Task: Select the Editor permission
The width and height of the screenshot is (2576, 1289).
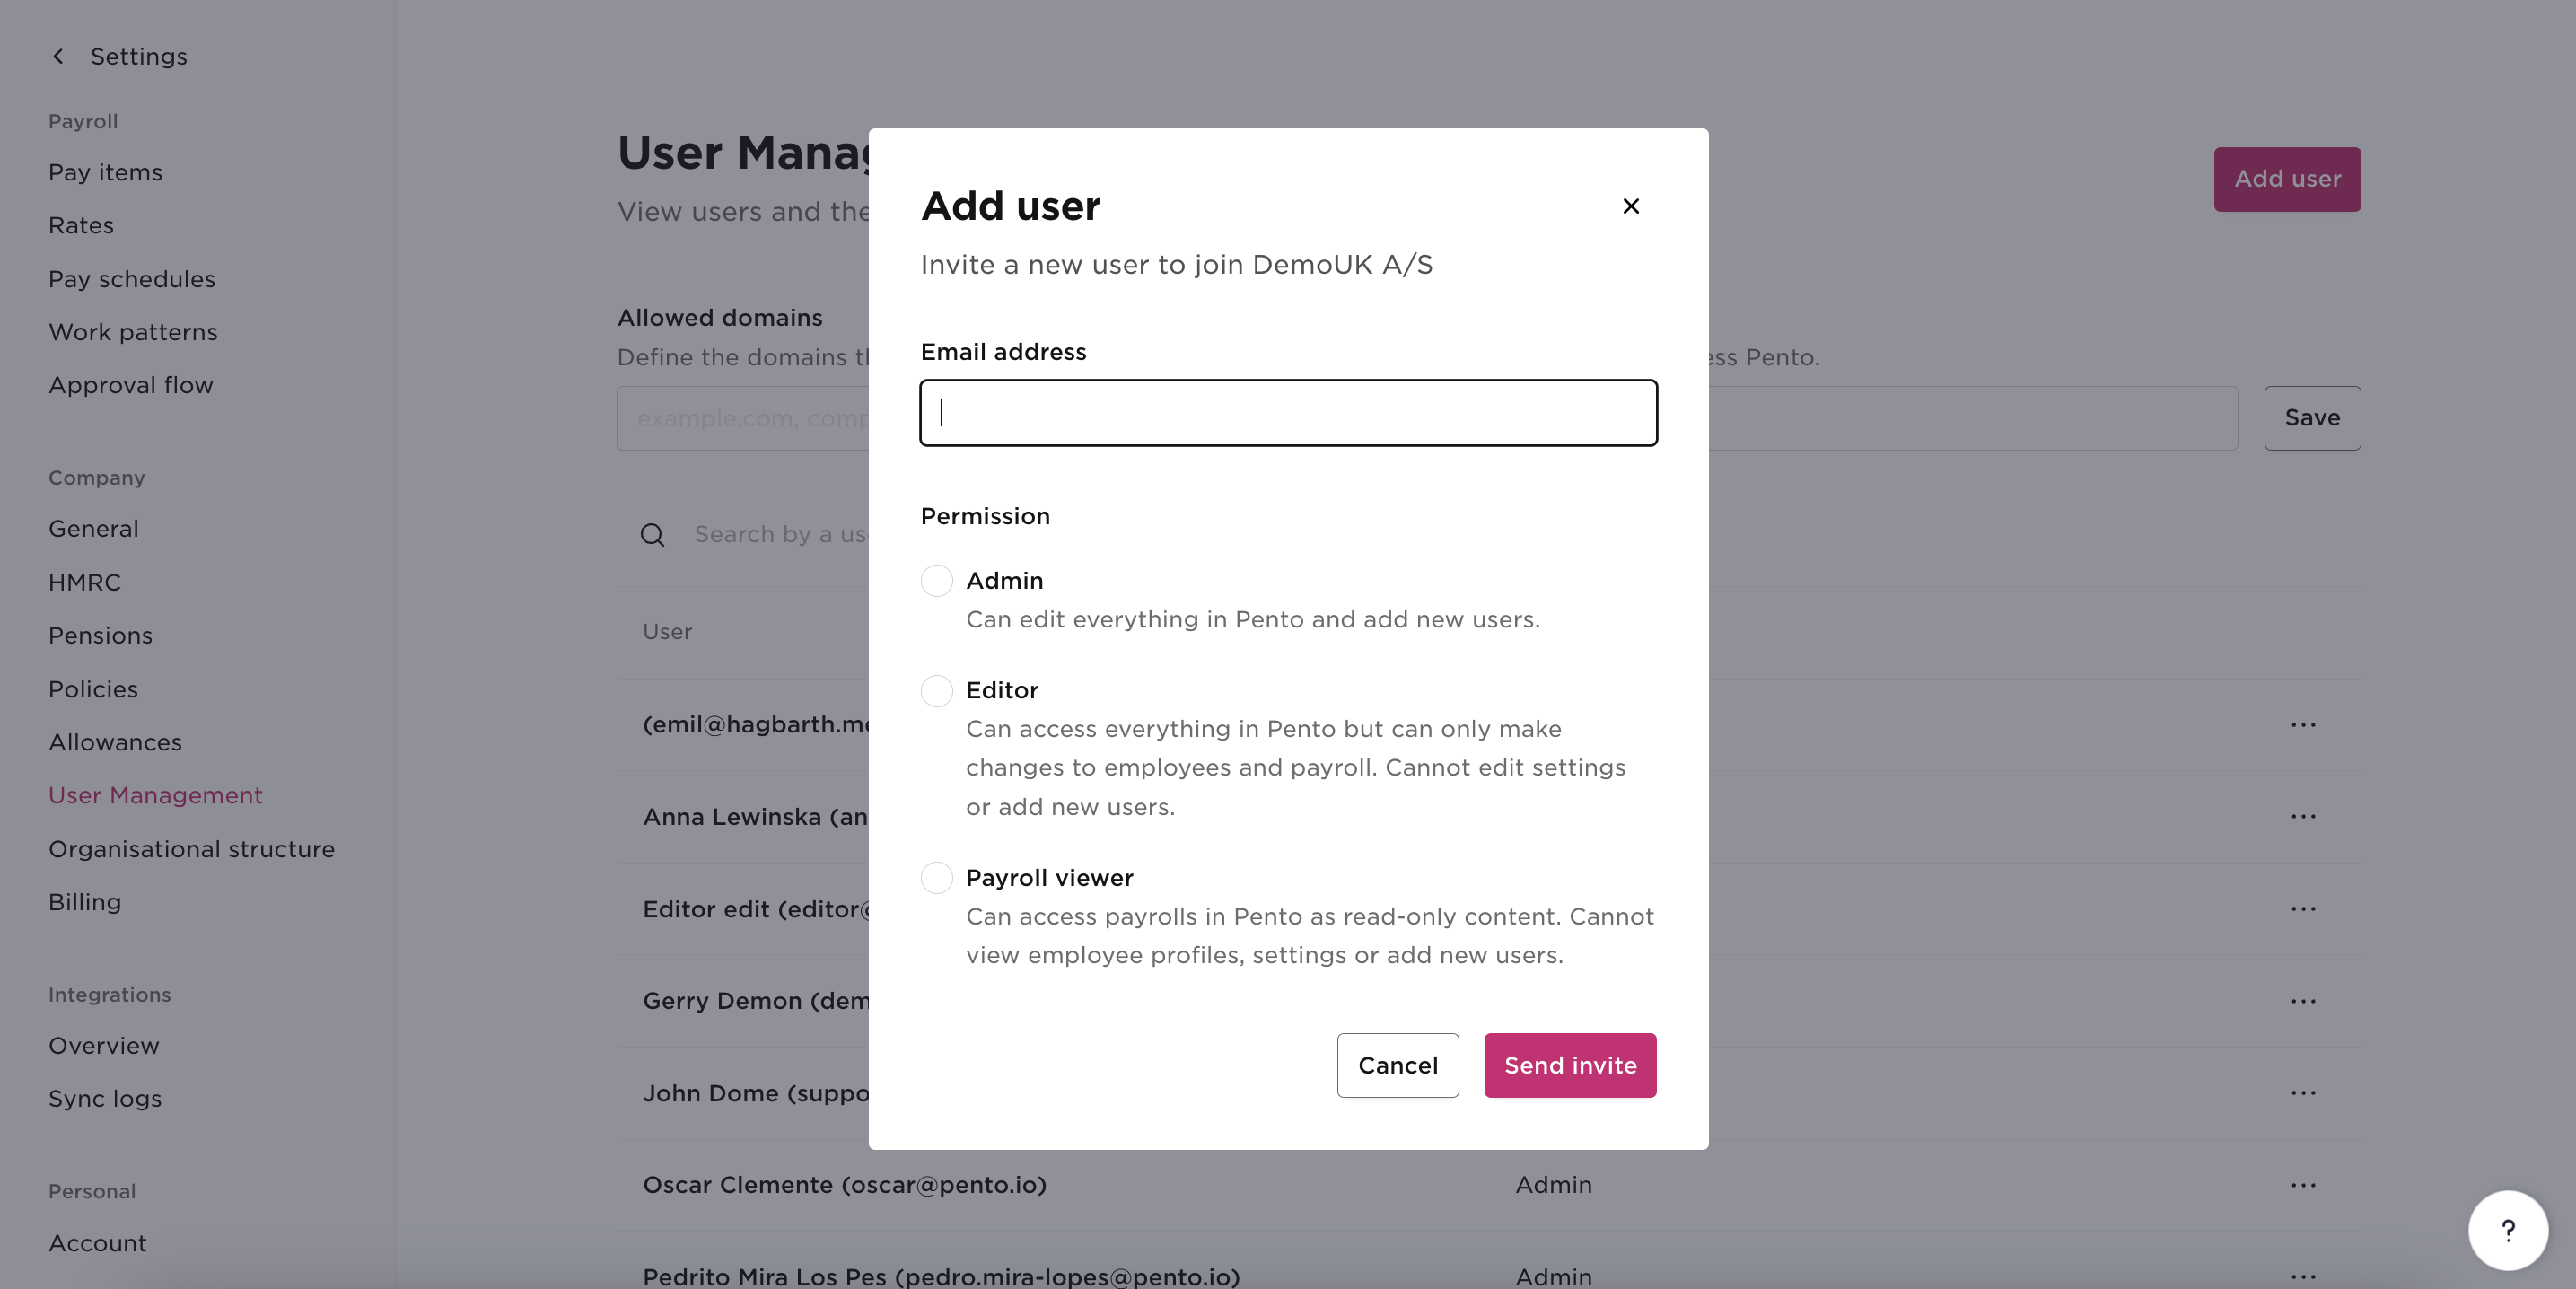Action: (937, 691)
